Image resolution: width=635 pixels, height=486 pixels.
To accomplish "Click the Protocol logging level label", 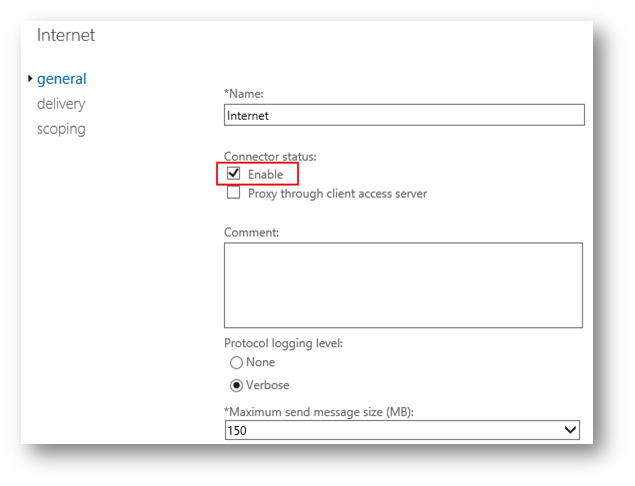I will click(283, 343).
